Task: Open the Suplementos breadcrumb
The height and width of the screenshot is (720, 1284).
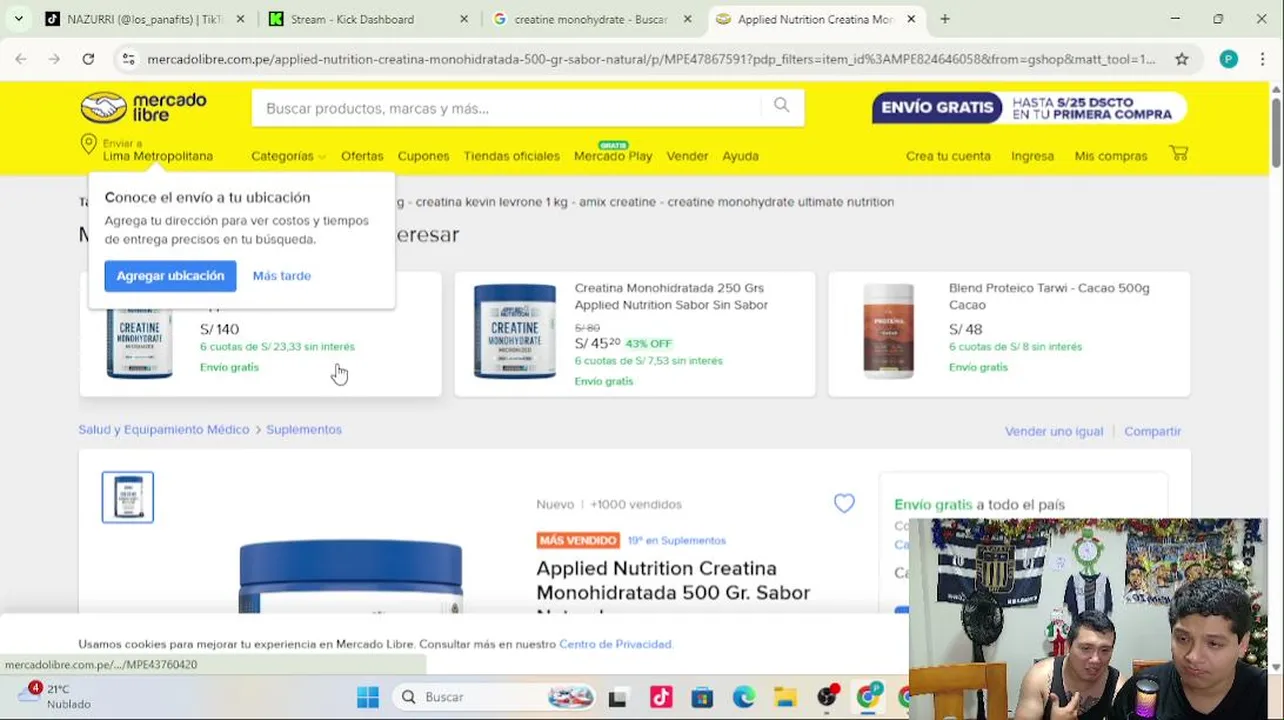Action: tap(304, 429)
